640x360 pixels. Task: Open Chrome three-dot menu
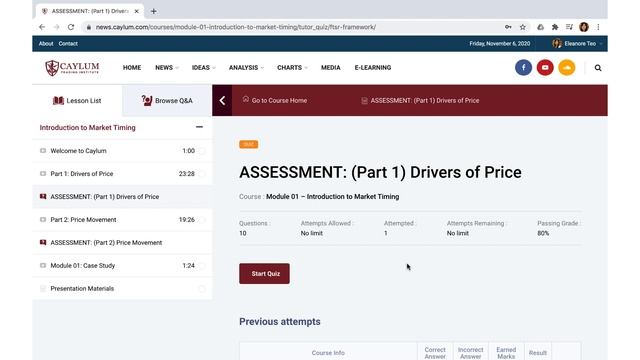point(598,27)
